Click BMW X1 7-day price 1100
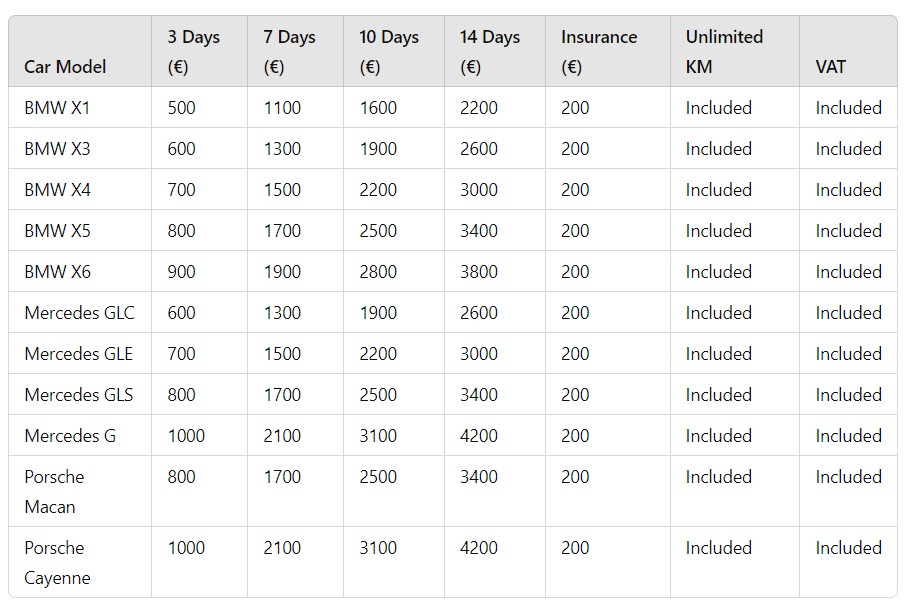The image size is (915, 612). [282, 108]
